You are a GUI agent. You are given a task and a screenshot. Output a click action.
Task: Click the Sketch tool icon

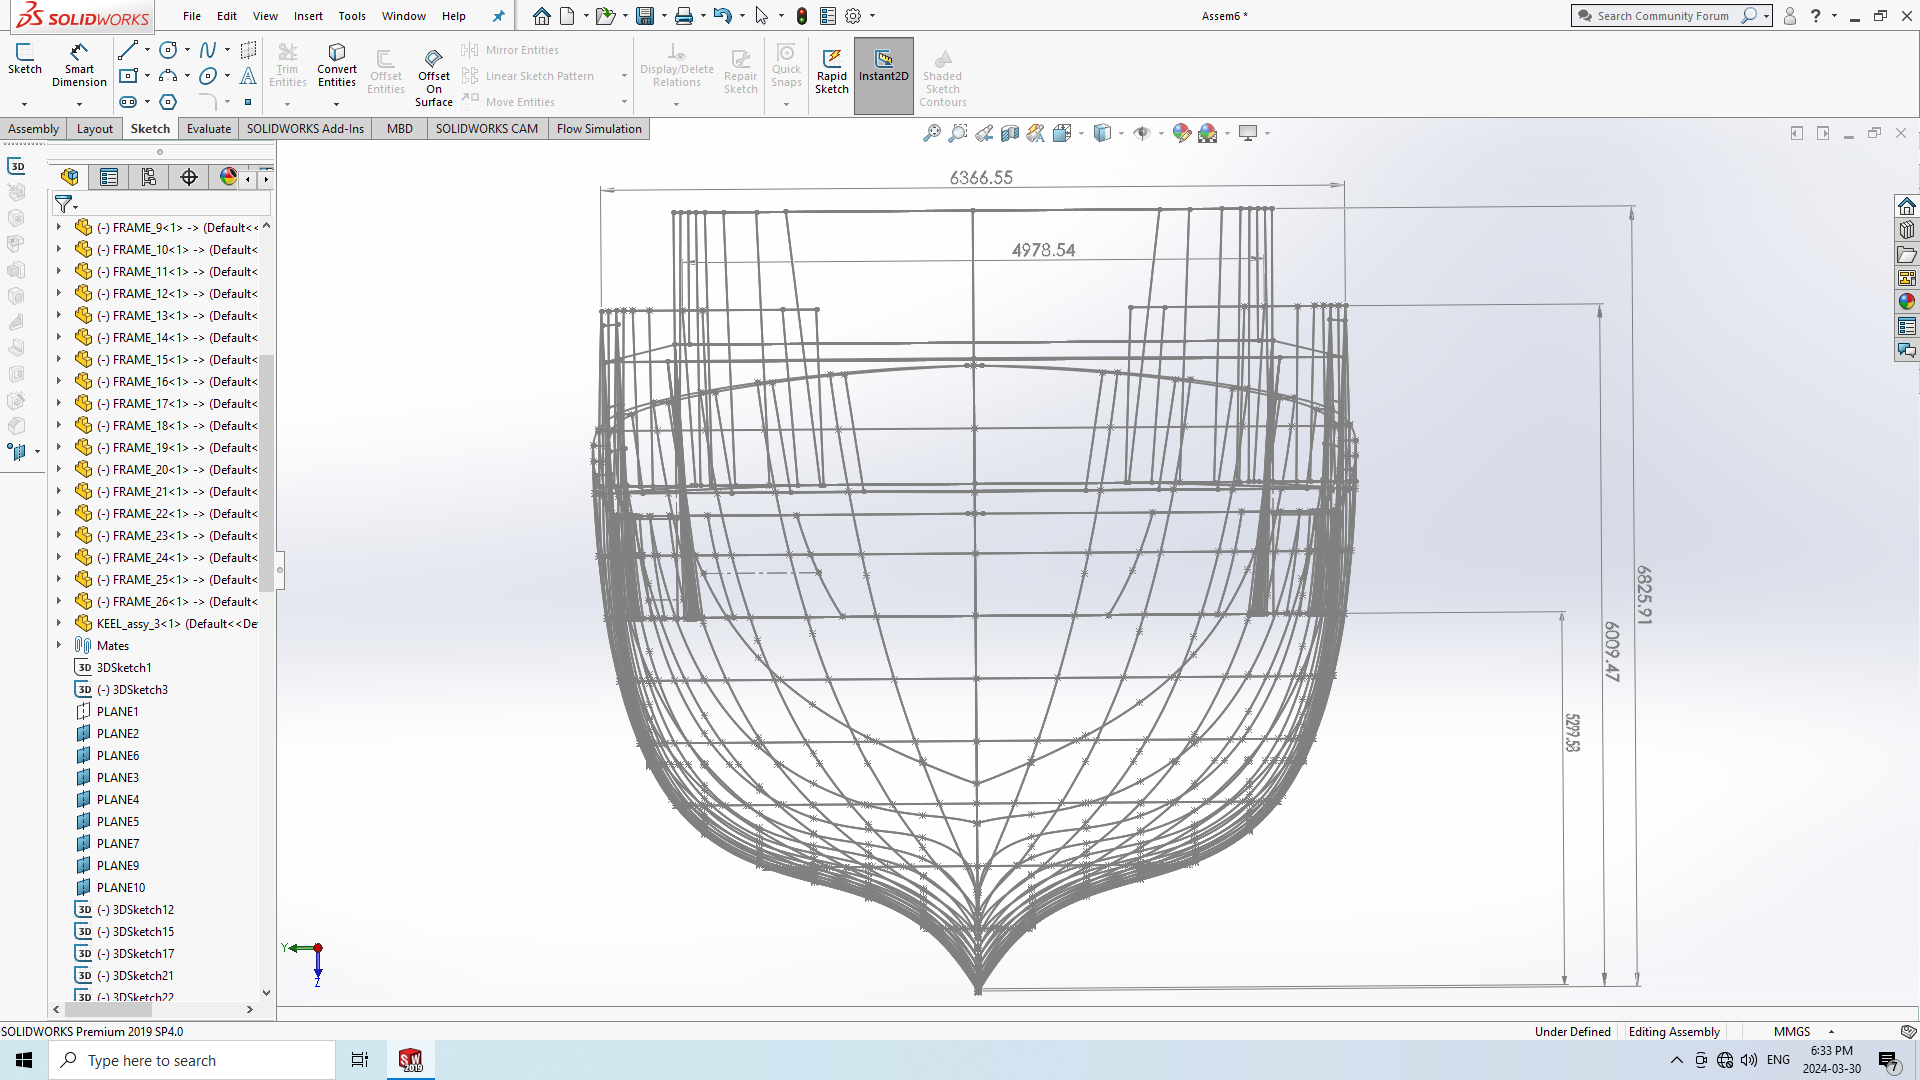pos(25,59)
